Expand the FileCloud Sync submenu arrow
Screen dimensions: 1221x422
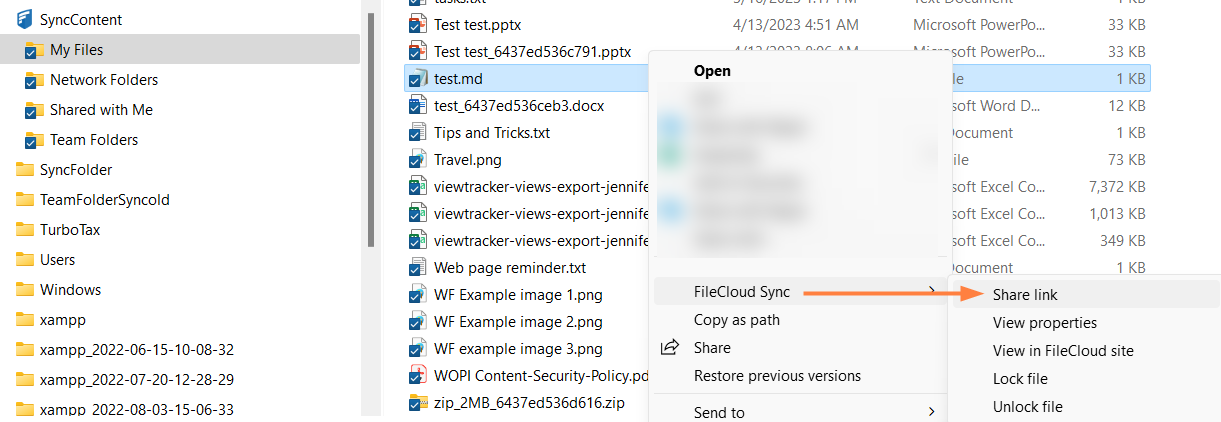click(932, 292)
